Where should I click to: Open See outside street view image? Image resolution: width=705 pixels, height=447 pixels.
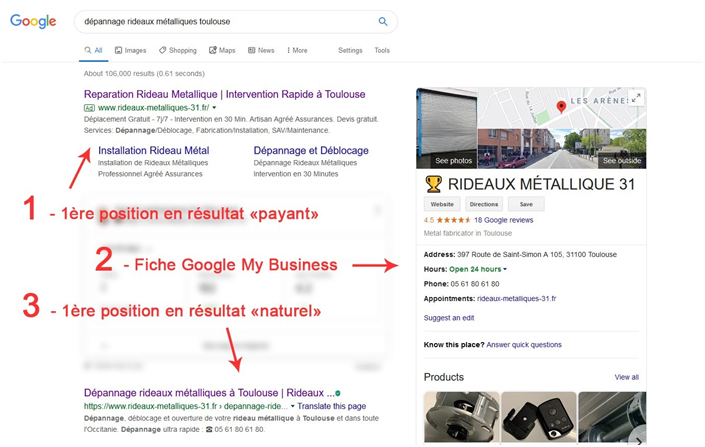562,148
